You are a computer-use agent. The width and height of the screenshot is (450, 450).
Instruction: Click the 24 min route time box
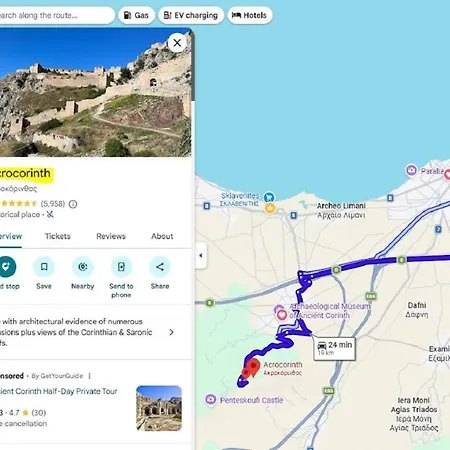tap(334, 348)
